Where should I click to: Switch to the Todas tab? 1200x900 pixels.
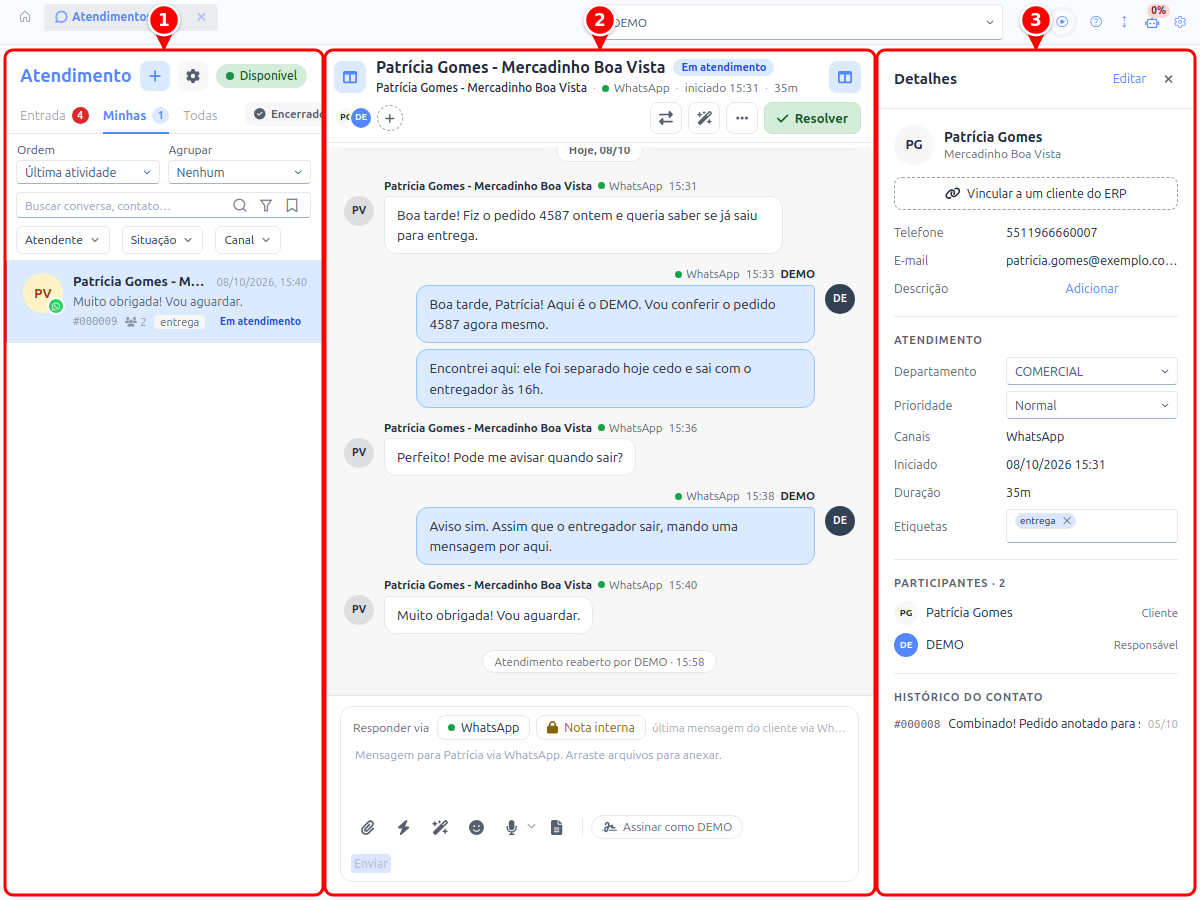click(x=200, y=115)
